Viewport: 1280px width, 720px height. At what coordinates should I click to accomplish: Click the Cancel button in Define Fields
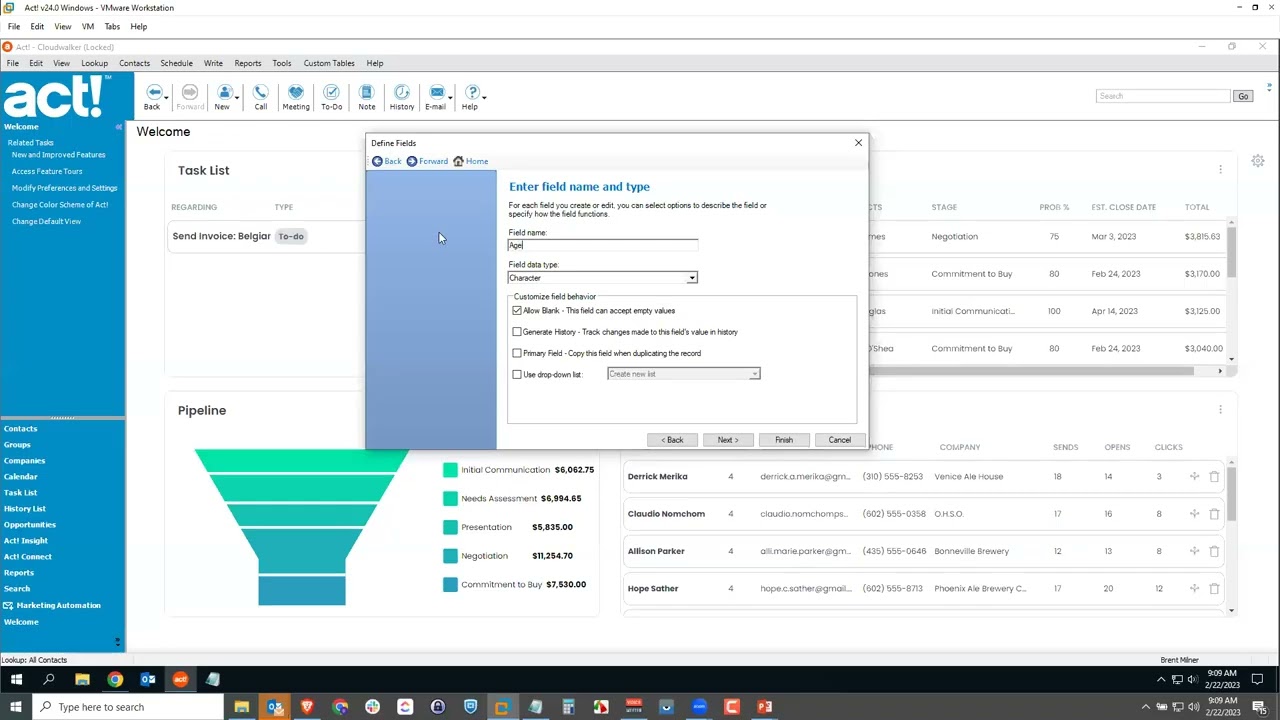pos(840,440)
